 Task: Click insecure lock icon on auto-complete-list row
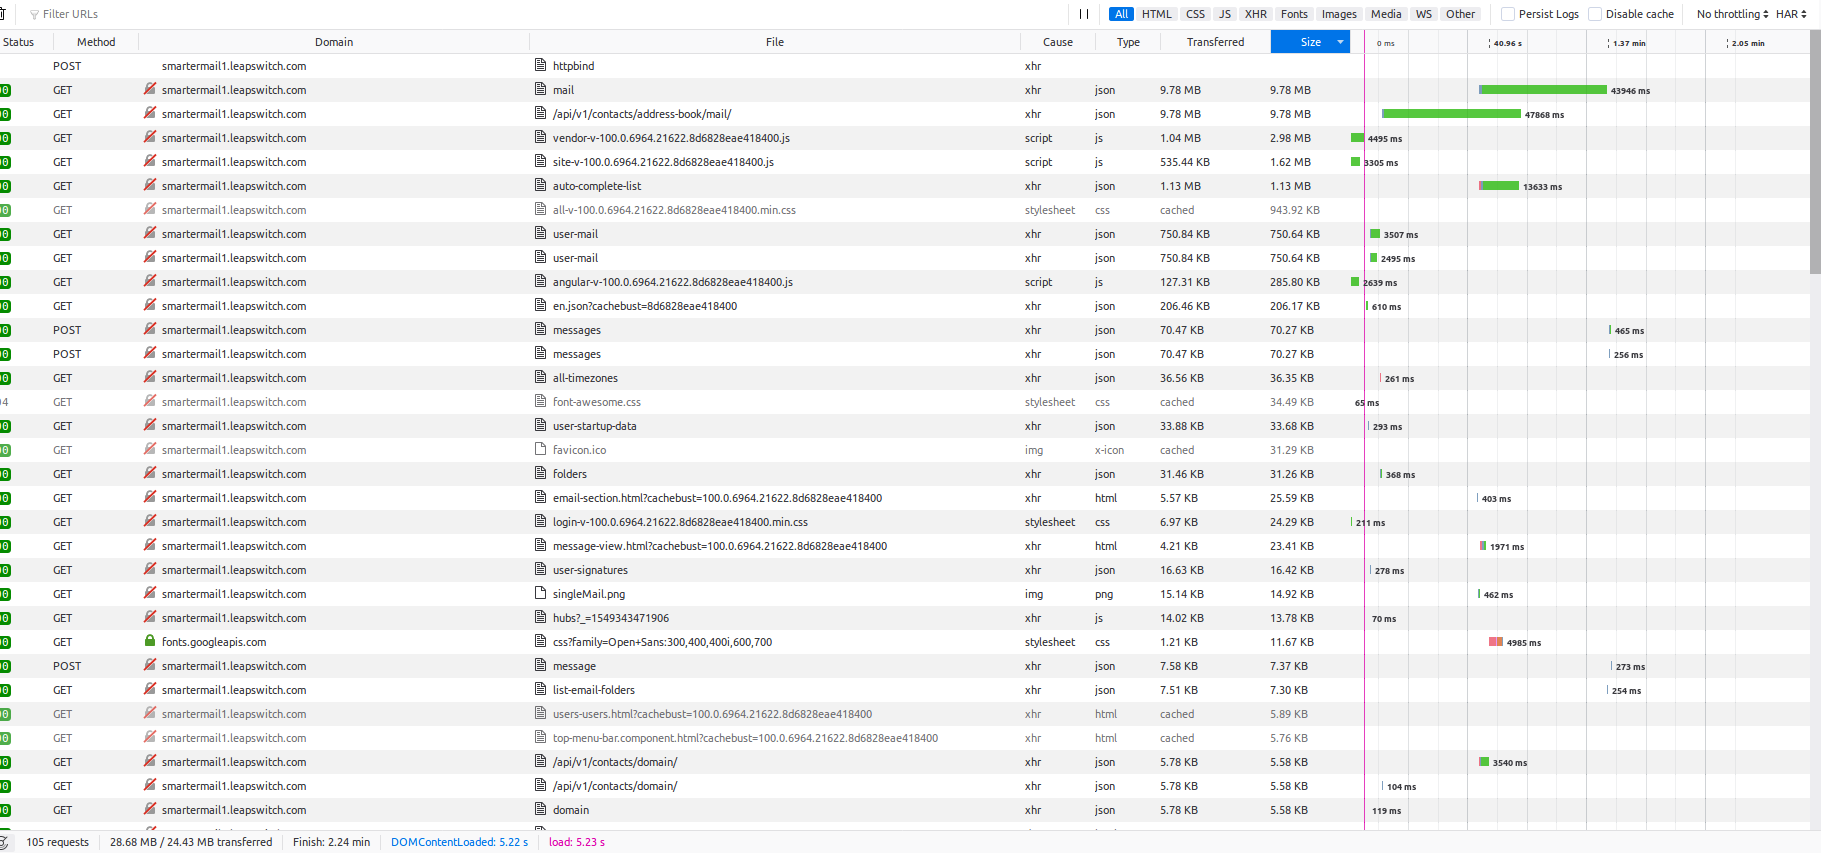[x=150, y=186]
